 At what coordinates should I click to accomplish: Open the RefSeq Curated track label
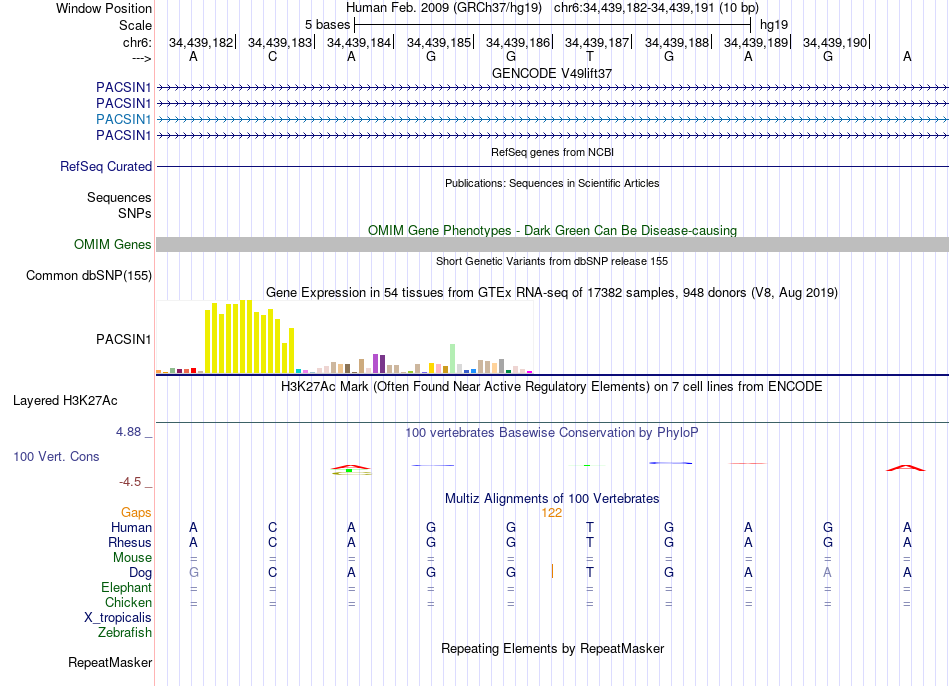point(106,166)
